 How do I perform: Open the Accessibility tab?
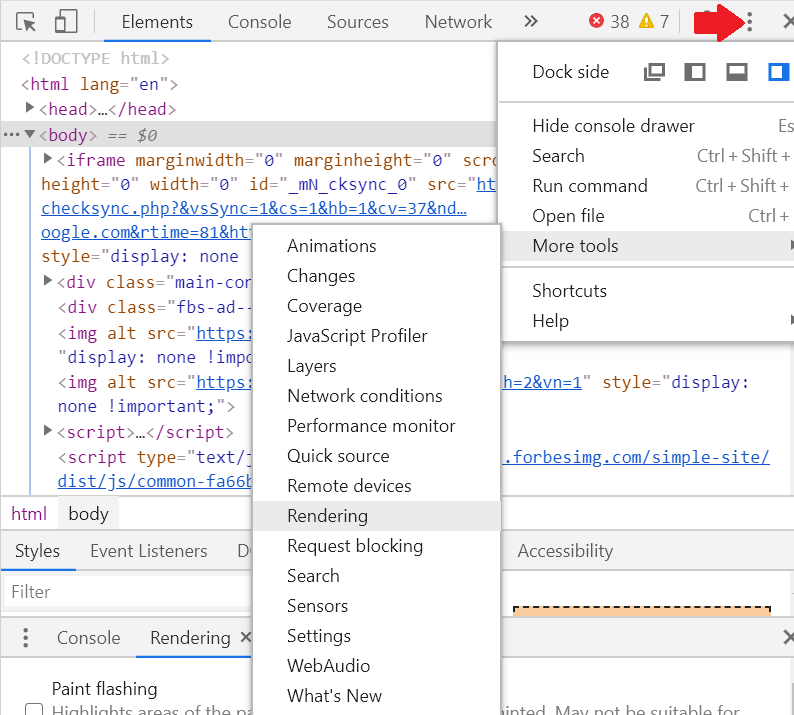coord(565,551)
